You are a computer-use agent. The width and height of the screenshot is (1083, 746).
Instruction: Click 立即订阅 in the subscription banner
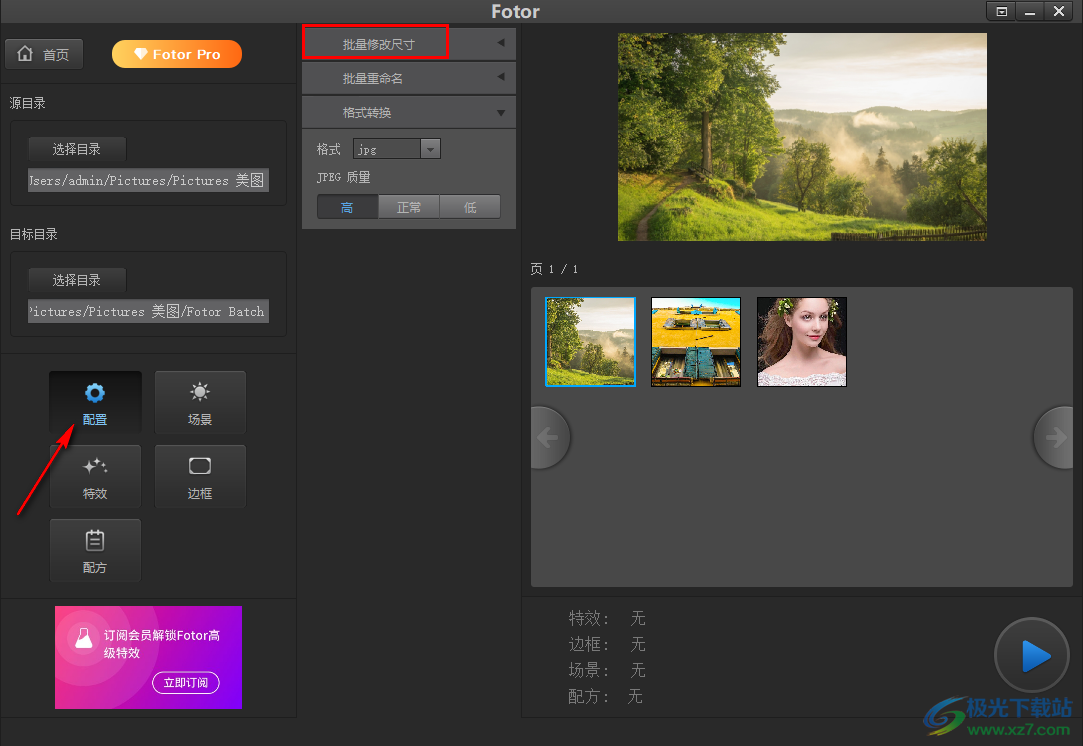pyautogui.click(x=186, y=682)
